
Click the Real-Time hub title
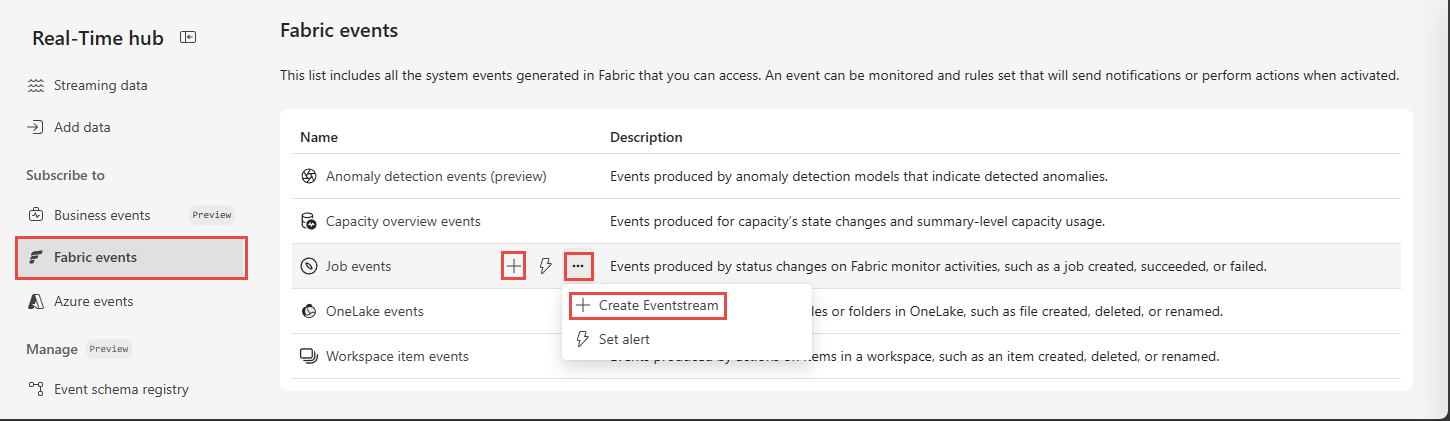98,38
